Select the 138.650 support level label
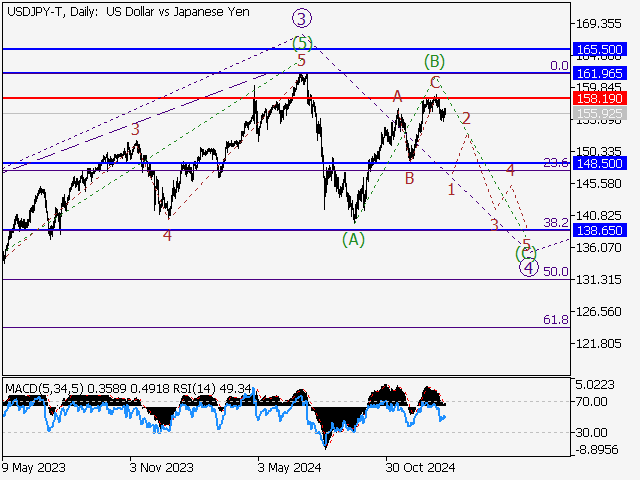 [x=600, y=230]
